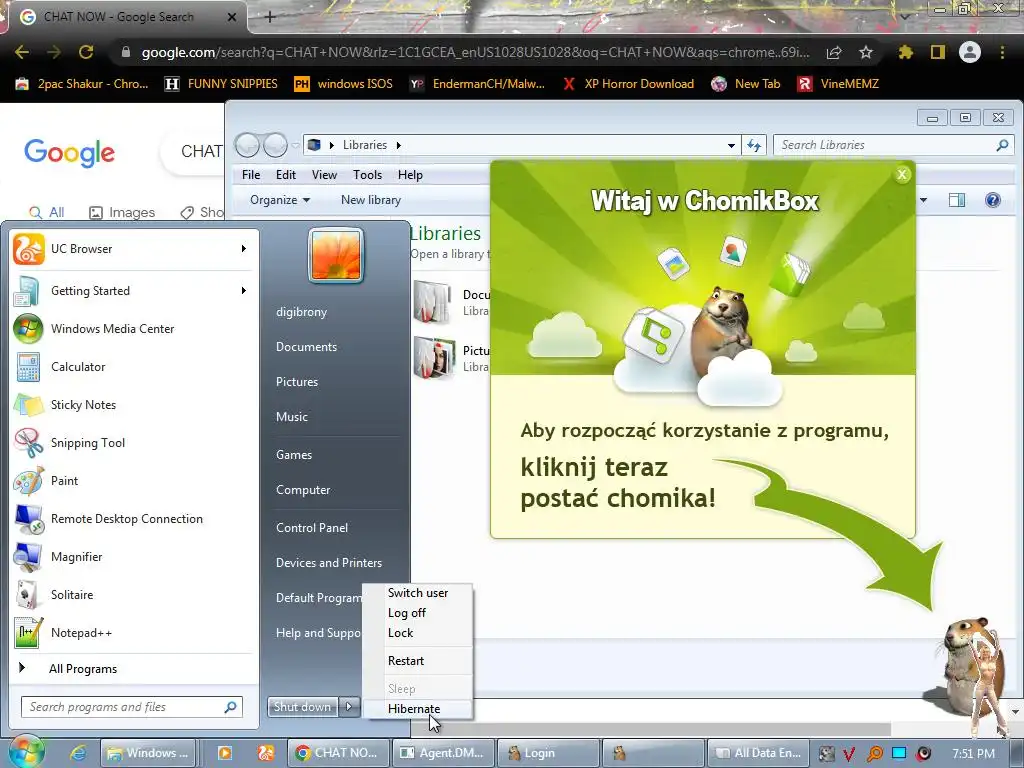Open Chrome extensions puzzle icon
The width and height of the screenshot is (1024, 768).
click(x=905, y=52)
